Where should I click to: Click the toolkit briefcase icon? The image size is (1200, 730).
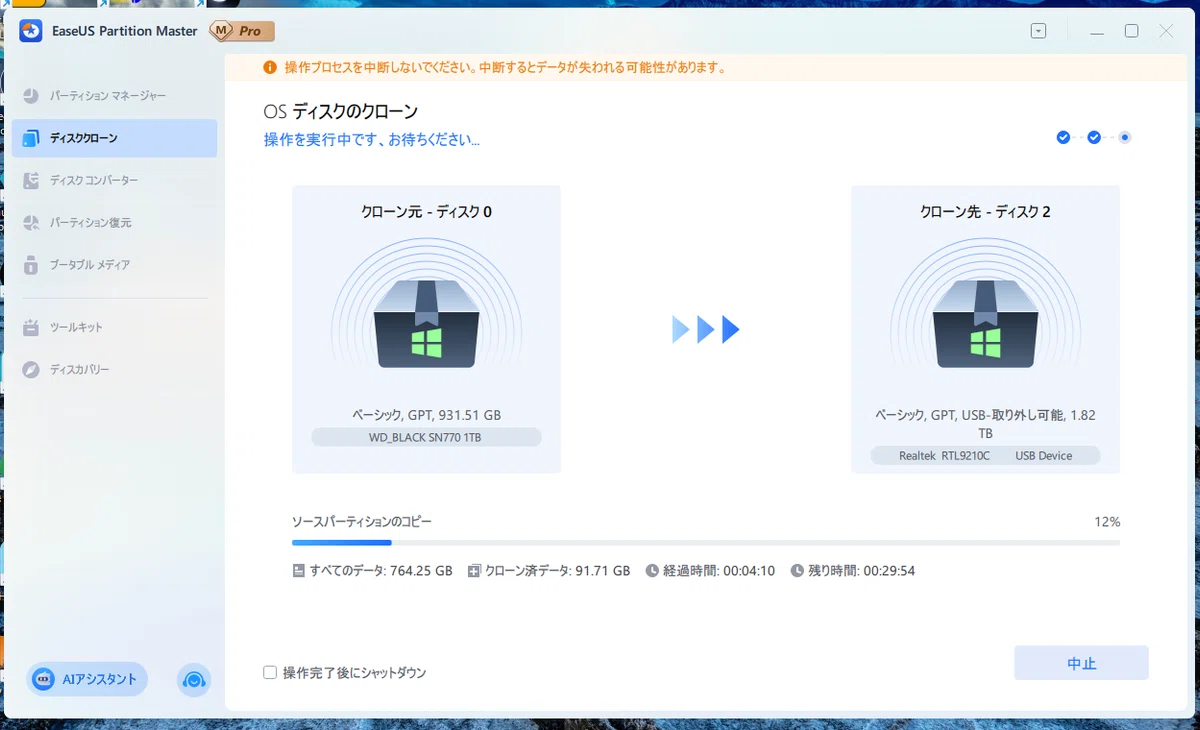31,327
